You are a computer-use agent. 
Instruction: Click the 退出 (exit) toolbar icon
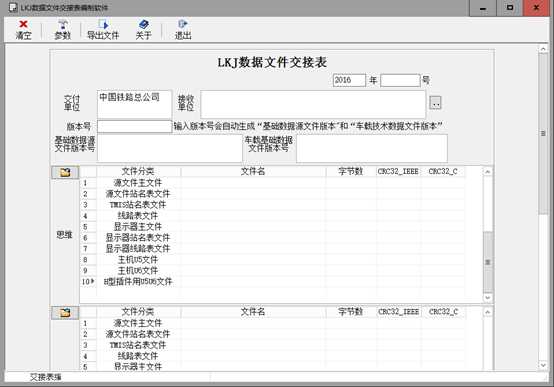coord(183,30)
